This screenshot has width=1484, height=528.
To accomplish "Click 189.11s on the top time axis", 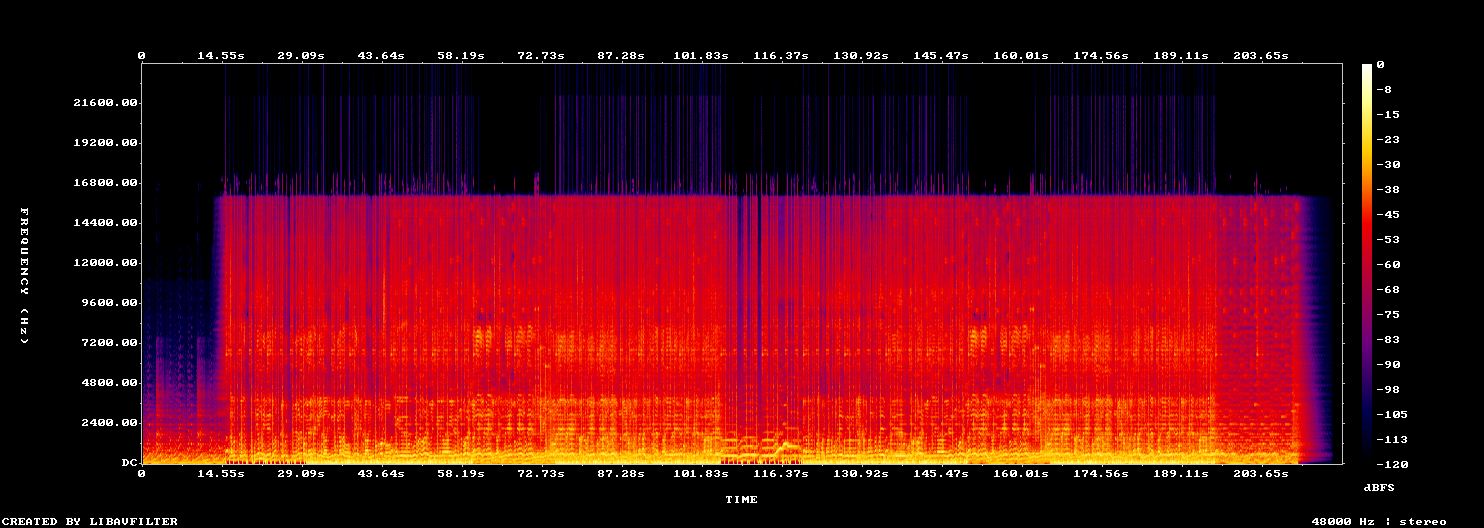I will [x=1181, y=56].
